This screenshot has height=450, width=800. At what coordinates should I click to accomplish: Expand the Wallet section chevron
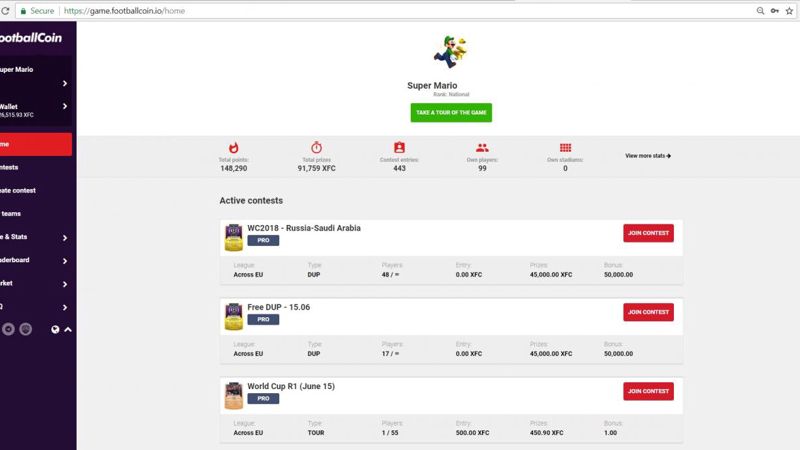(x=65, y=106)
